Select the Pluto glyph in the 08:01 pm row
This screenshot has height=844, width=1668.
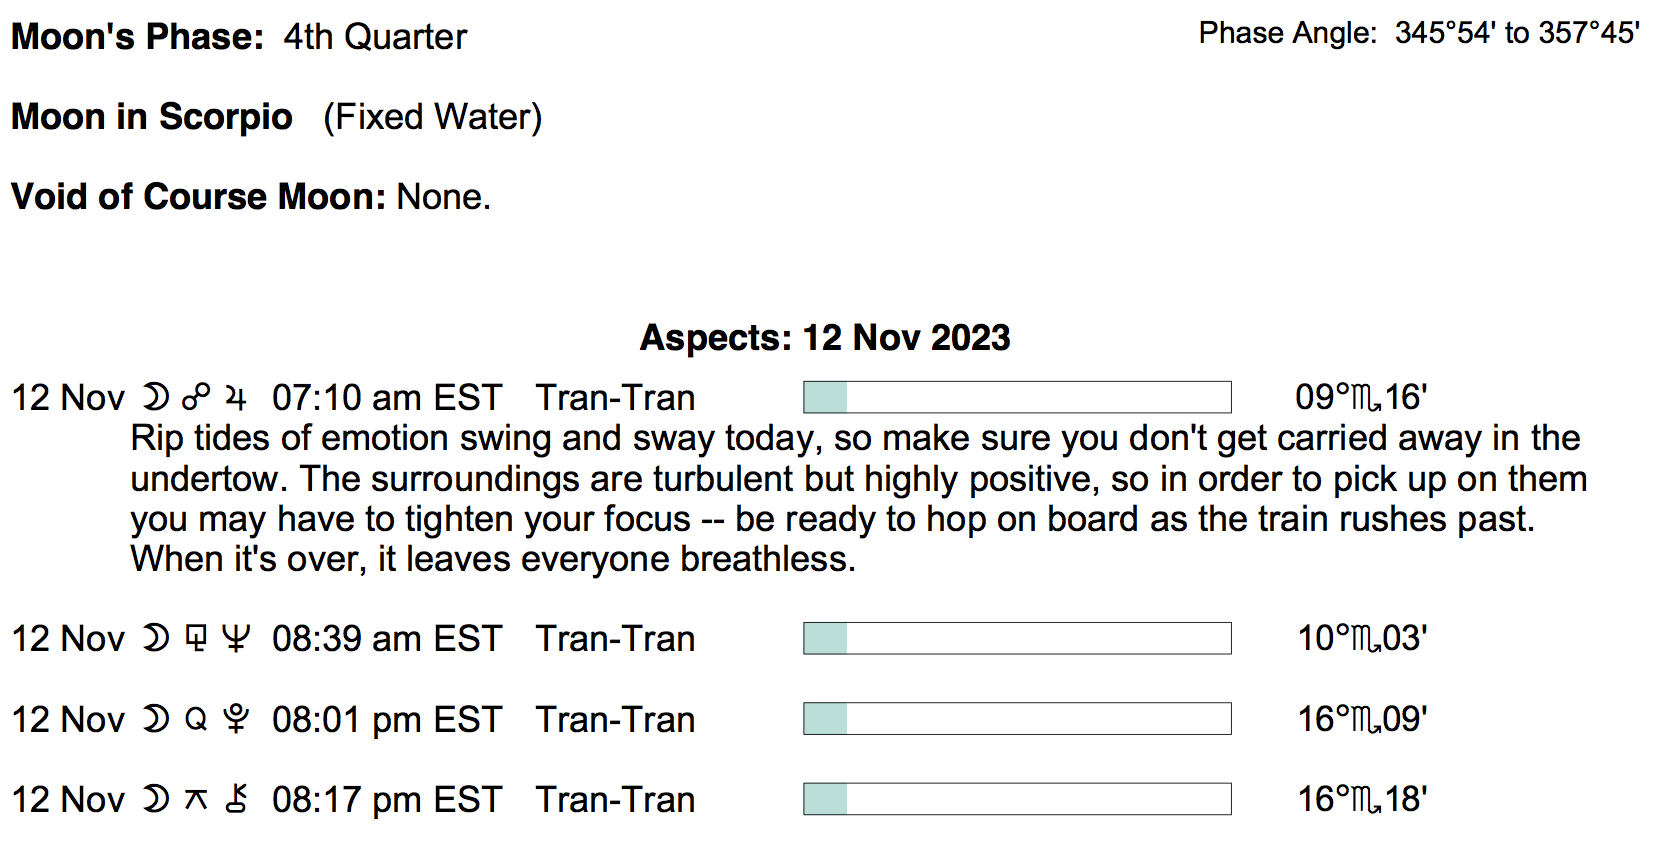[236, 719]
